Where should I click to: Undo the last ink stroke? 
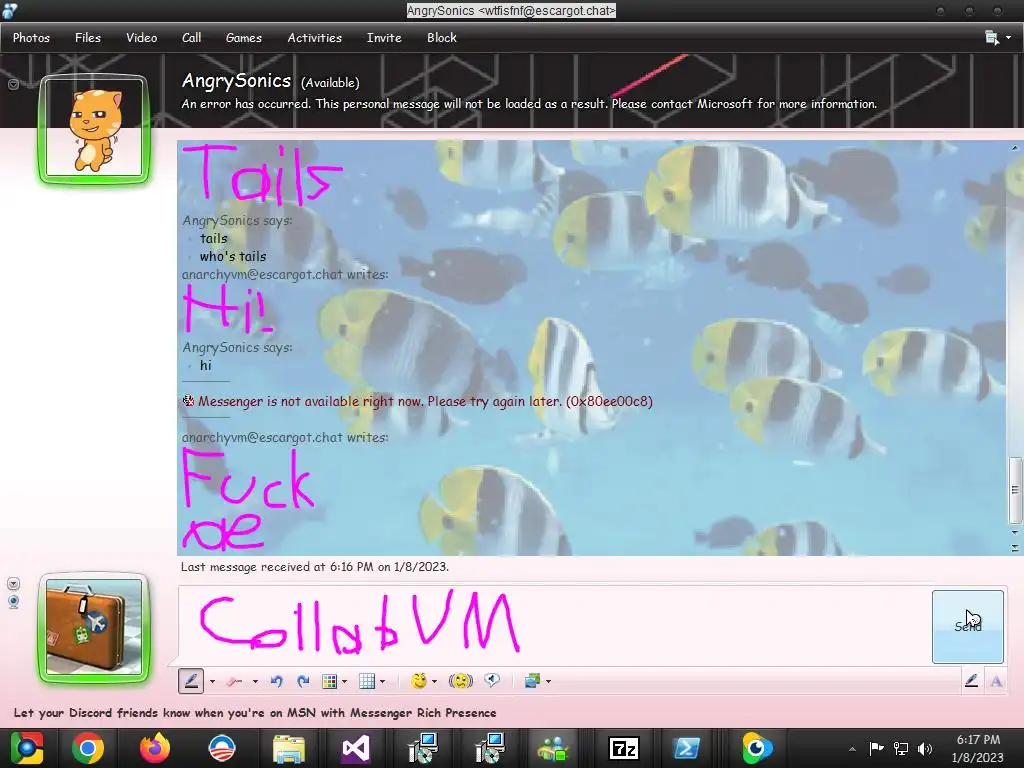tap(276, 681)
